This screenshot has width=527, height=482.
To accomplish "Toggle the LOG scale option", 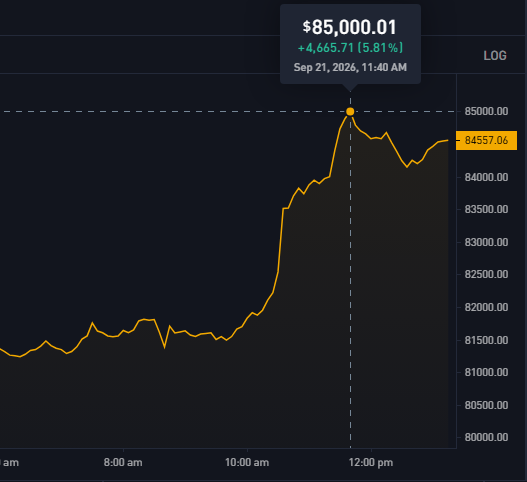I will (x=495, y=55).
